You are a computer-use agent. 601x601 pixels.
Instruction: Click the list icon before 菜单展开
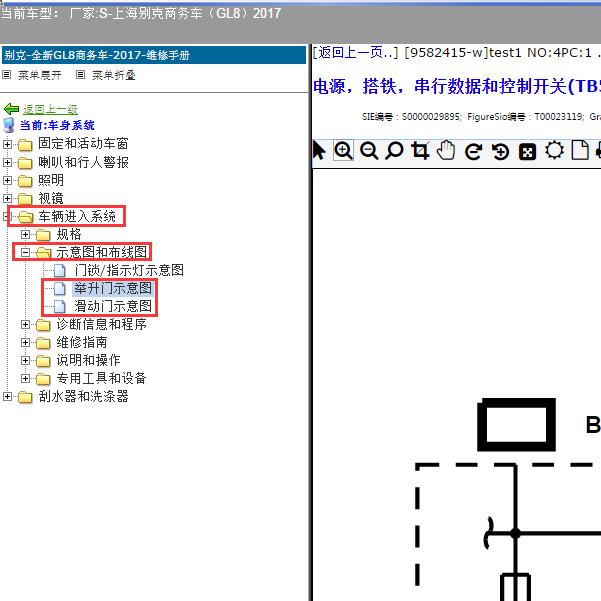click(7, 75)
